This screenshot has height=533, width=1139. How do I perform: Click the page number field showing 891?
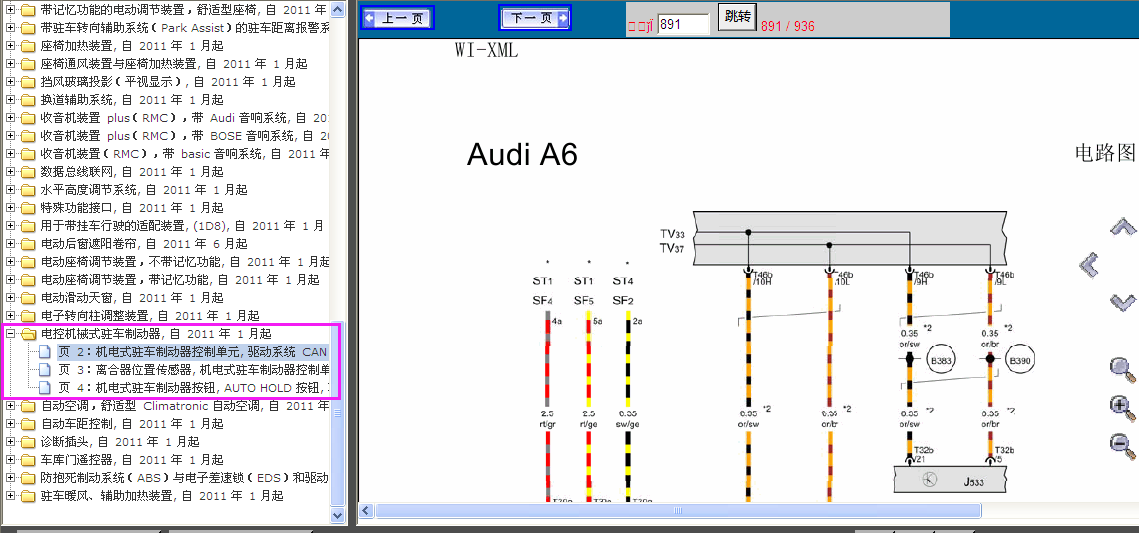coord(684,24)
